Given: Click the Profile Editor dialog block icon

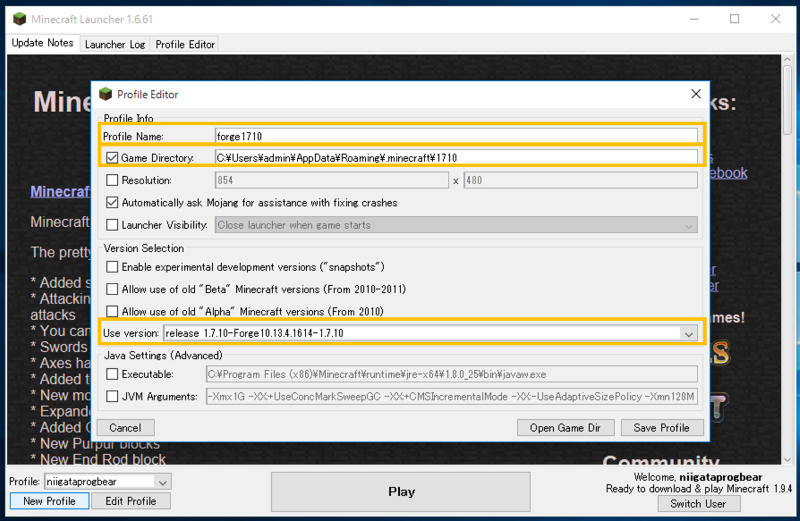Looking at the screenshot, I should tap(105, 94).
